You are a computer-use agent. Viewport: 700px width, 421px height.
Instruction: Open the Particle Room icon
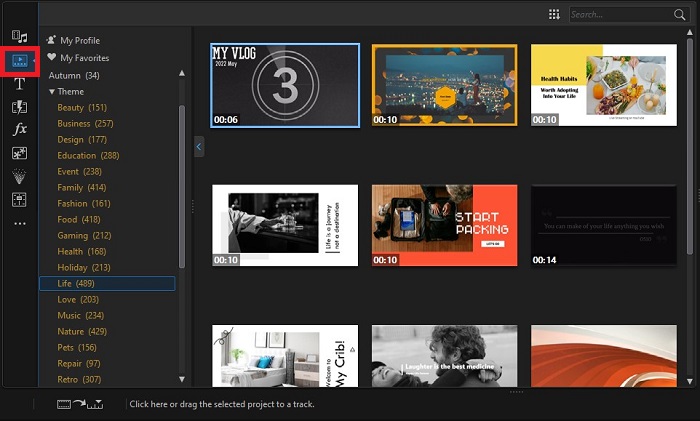(19, 177)
